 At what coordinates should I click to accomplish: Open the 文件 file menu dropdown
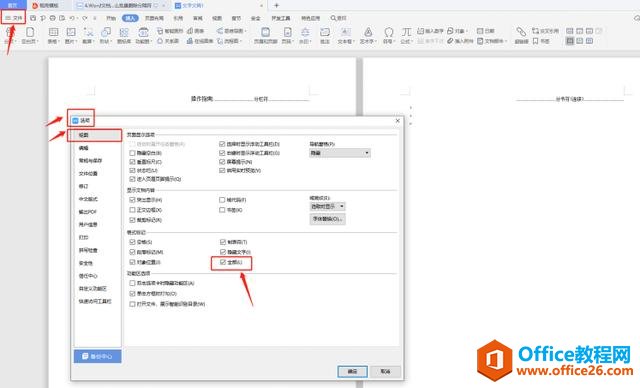tap(13, 18)
